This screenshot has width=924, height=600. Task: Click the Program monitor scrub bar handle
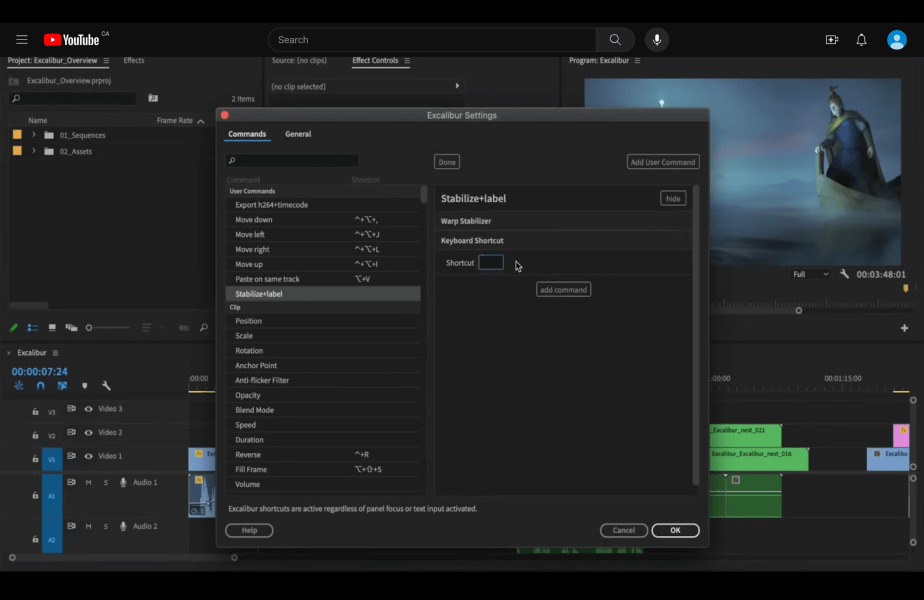pos(798,311)
